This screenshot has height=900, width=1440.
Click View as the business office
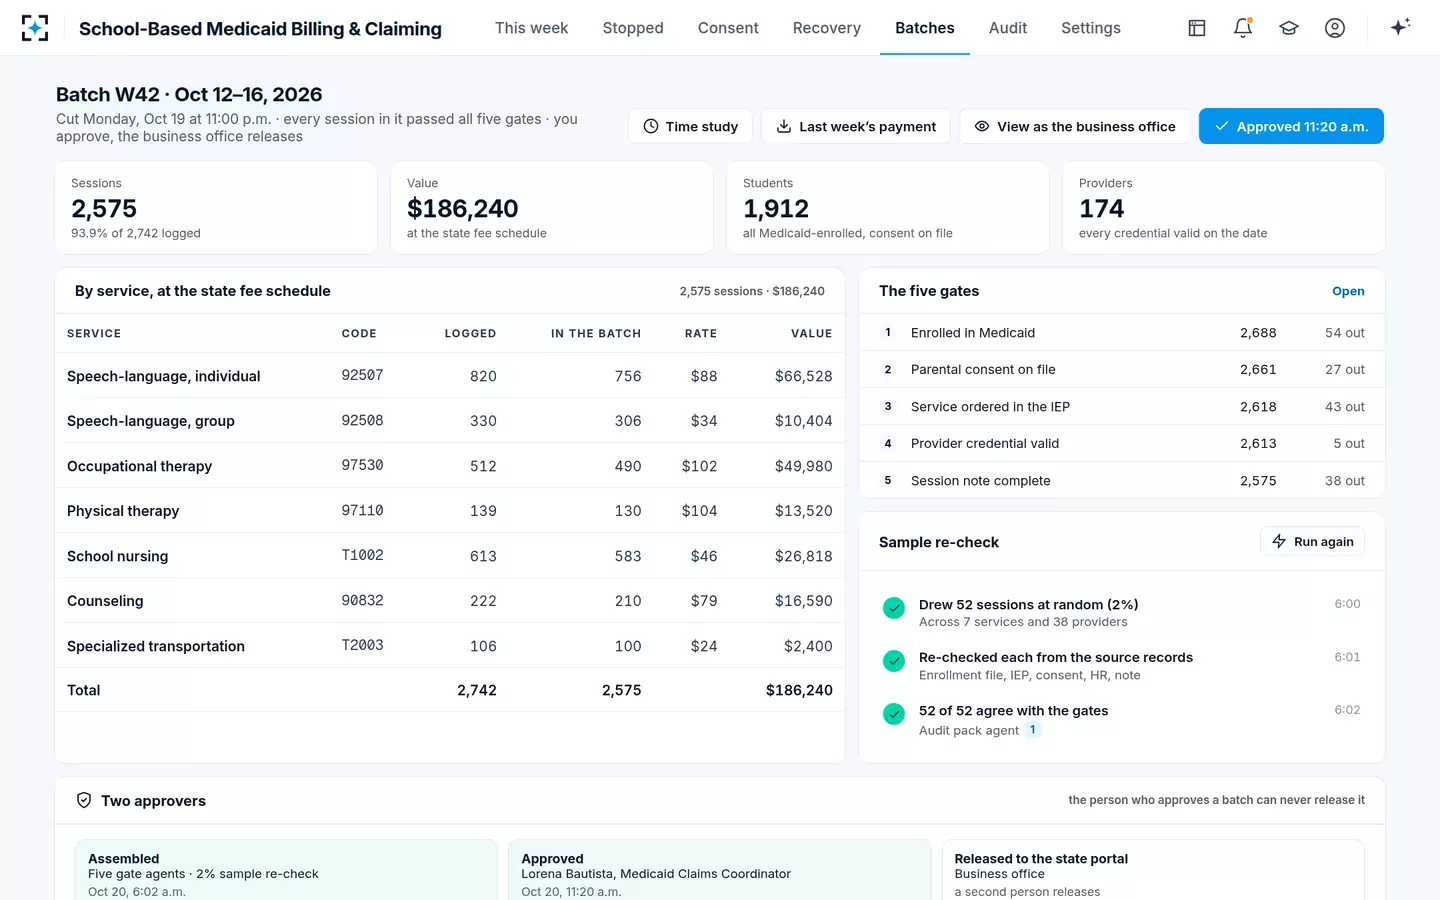[x=1075, y=126]
